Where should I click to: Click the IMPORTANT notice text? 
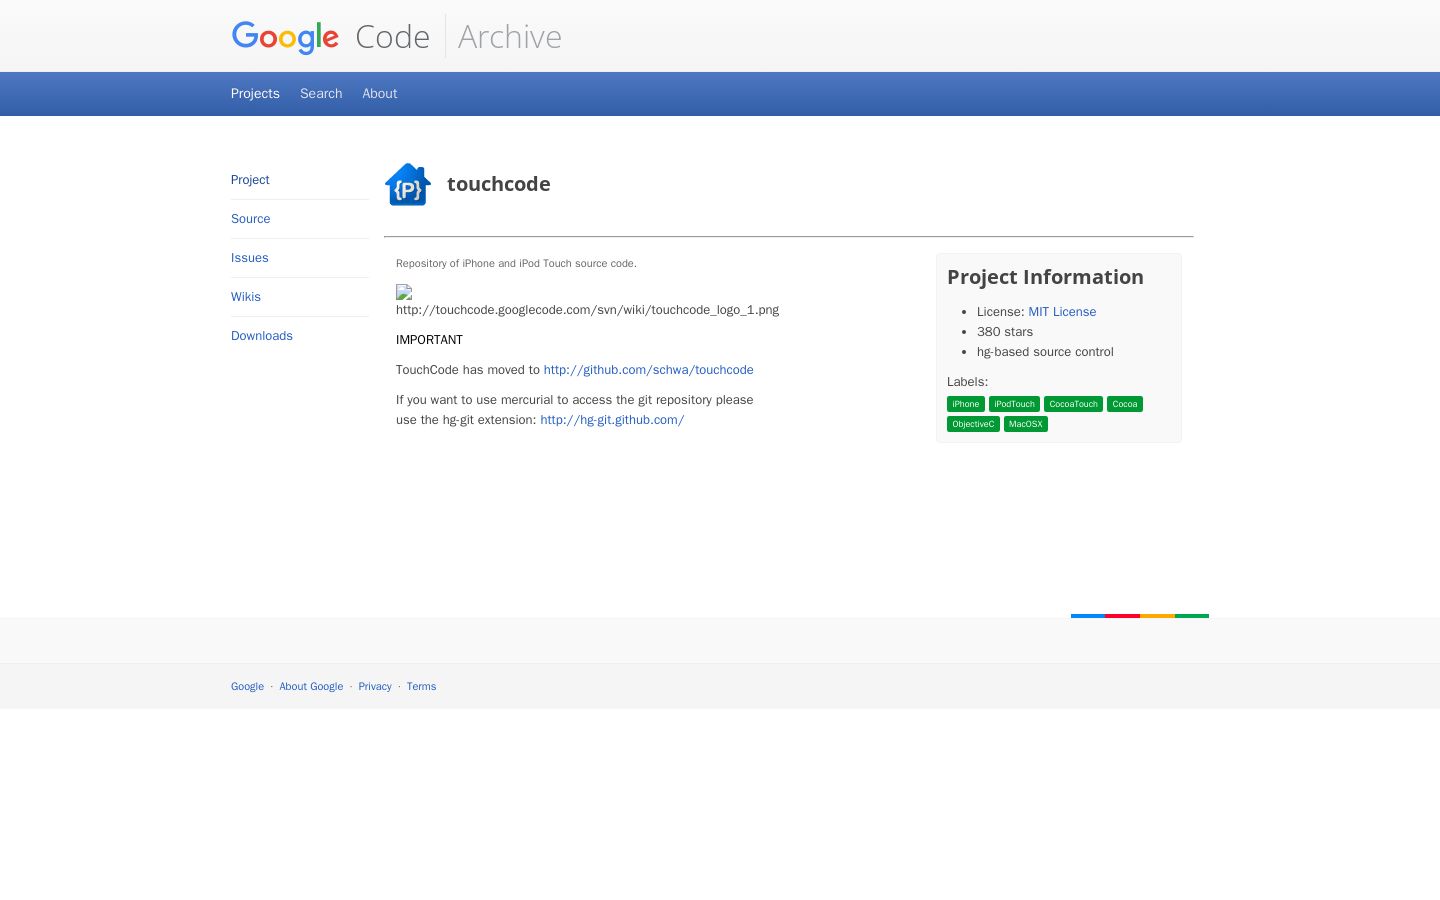click(x=429, y=340)
